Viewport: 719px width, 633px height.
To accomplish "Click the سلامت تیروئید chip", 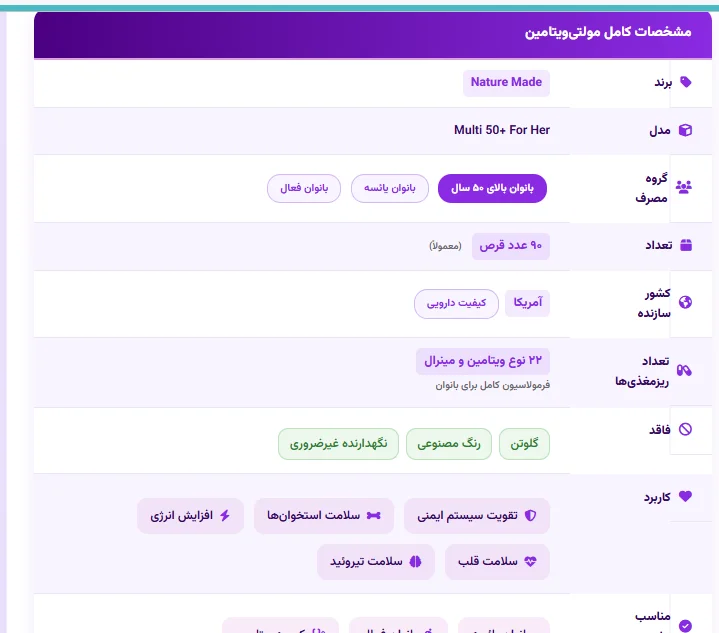I will (376, 562).
